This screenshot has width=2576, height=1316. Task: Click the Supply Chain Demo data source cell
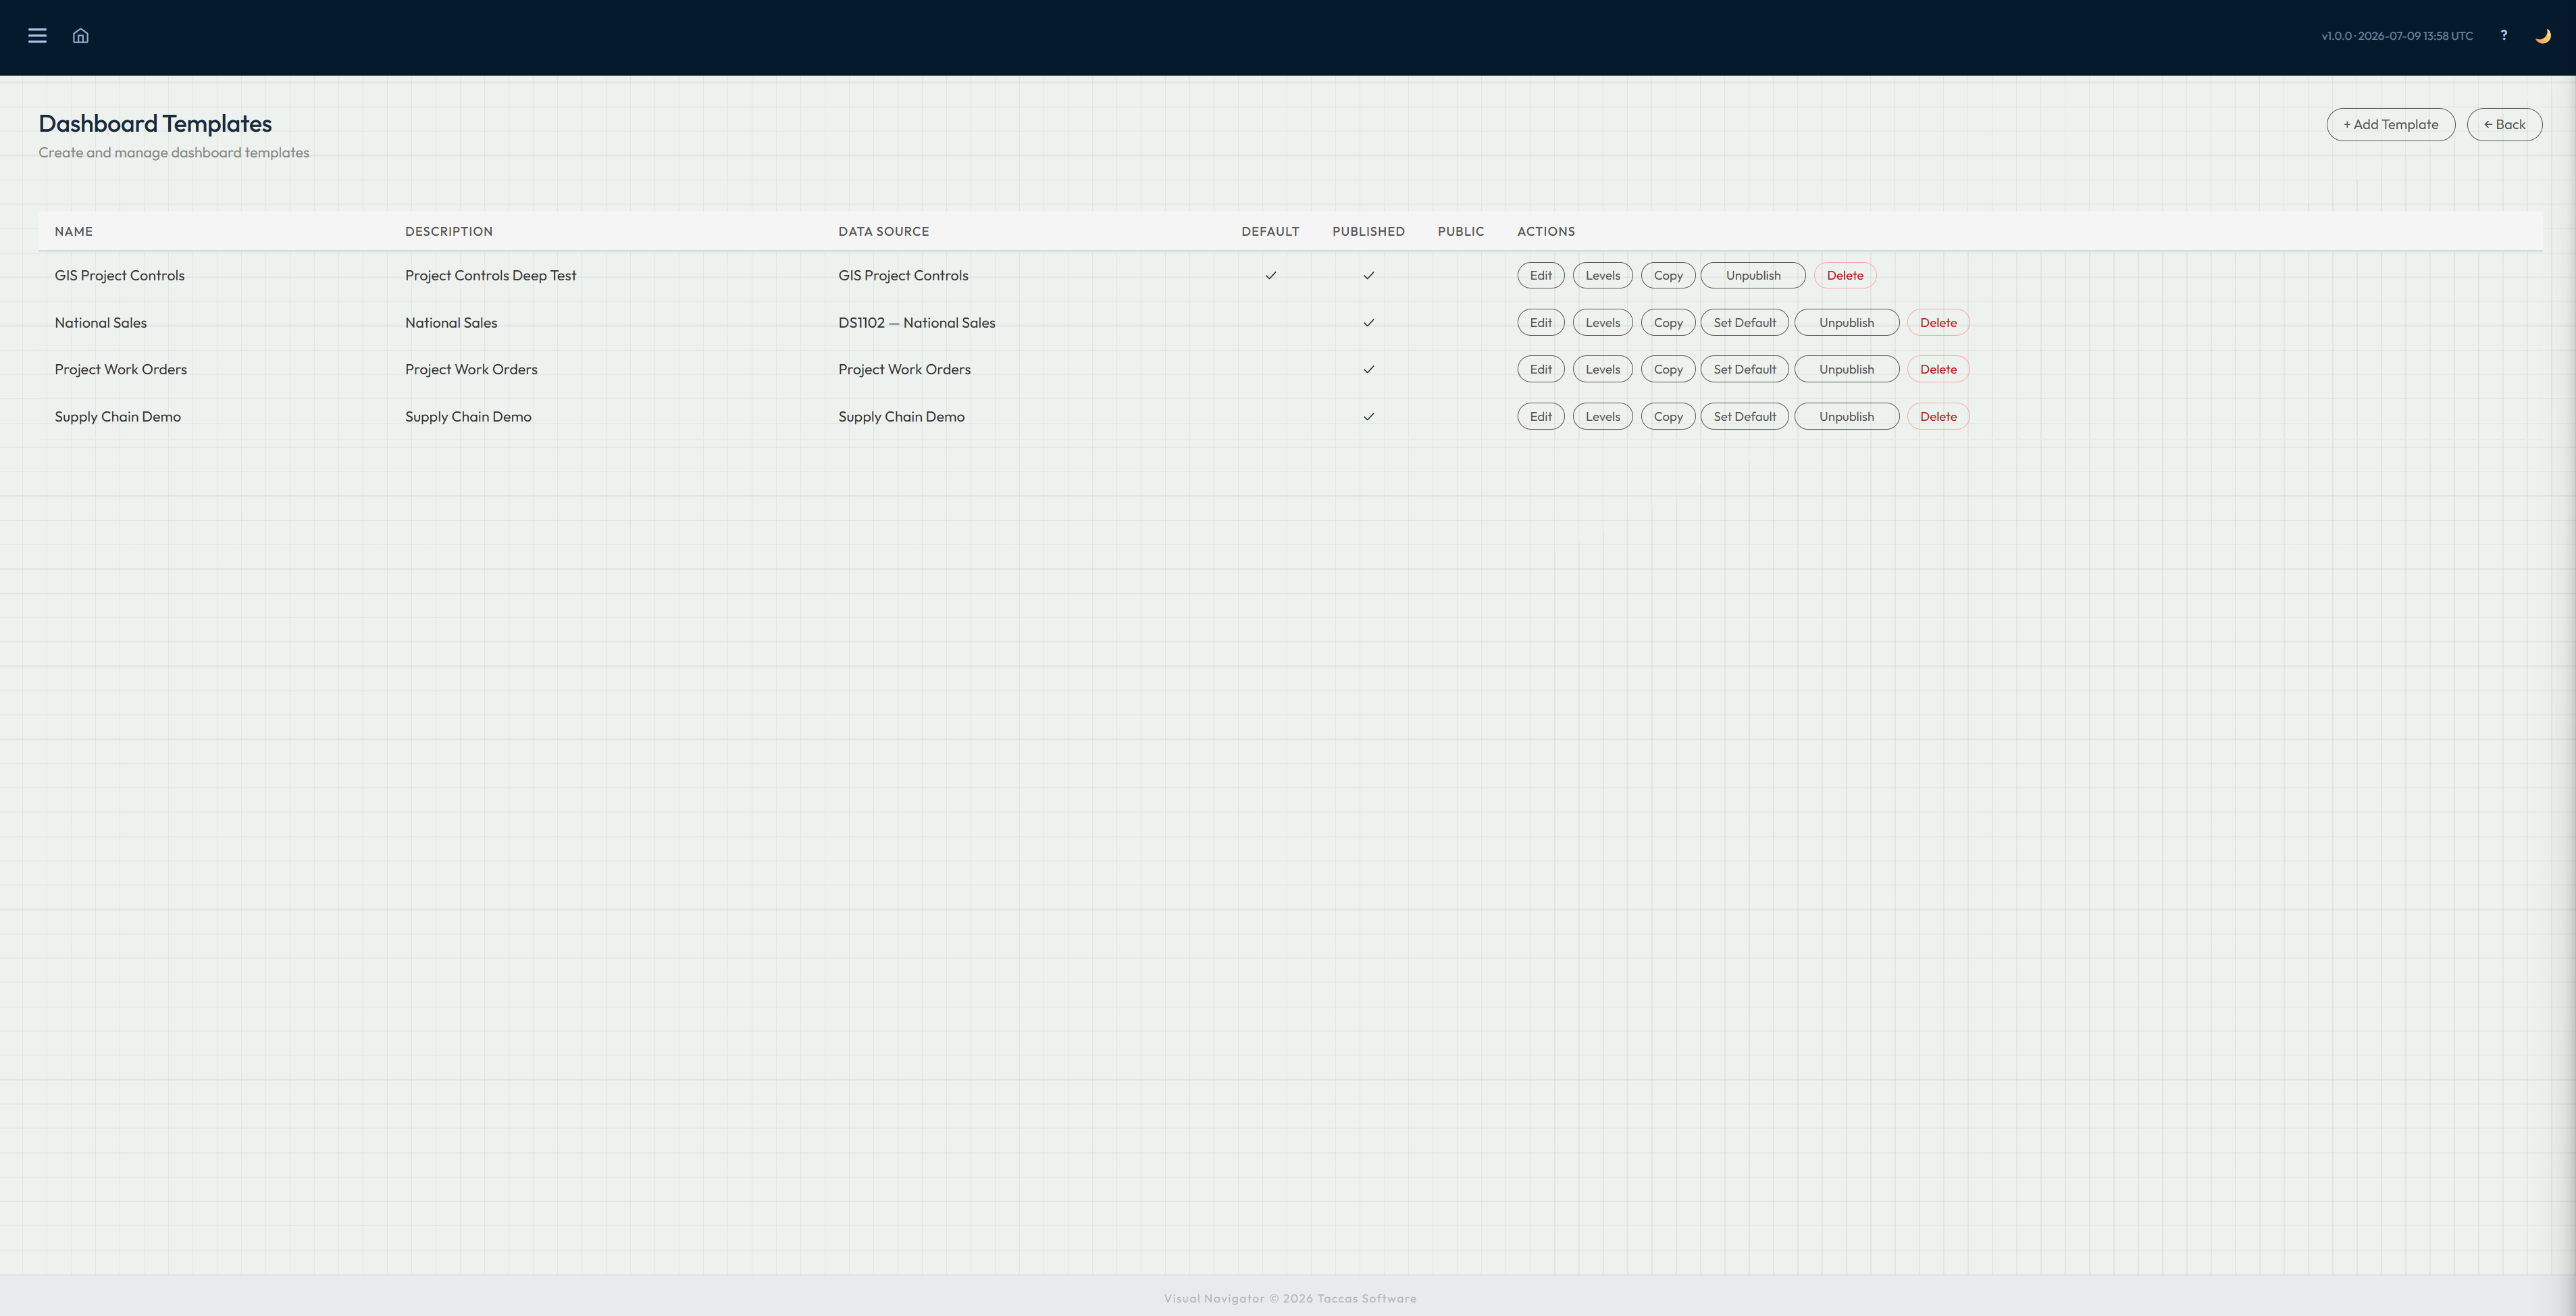click(901, 417)
